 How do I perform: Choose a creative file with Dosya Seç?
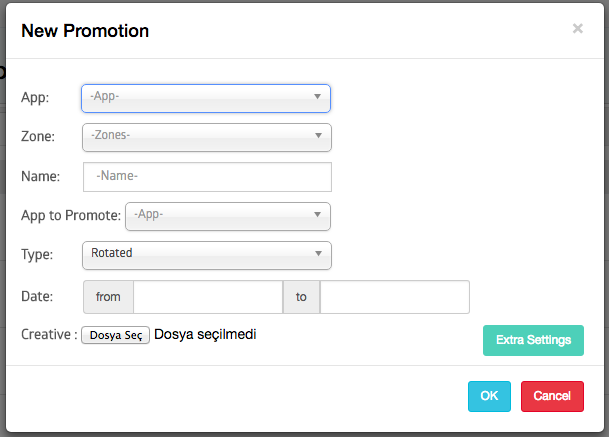coord(115,335)
